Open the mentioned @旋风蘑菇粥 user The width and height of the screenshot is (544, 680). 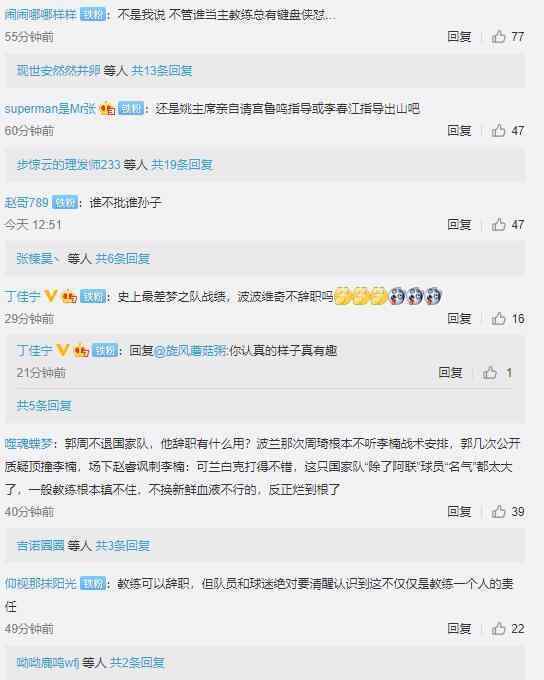pos(190,350)
